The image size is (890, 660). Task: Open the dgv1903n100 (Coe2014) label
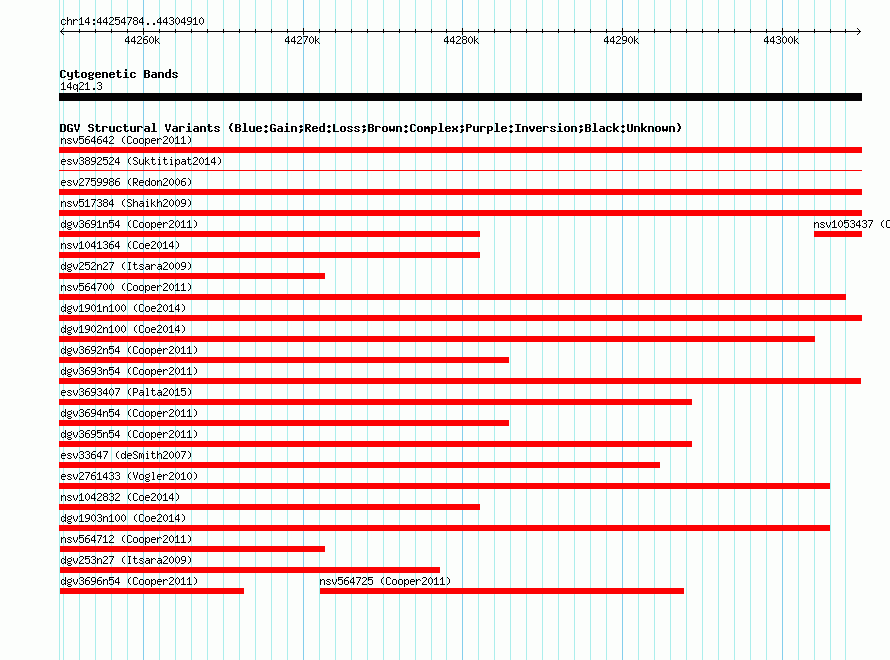tap(123, 518)
